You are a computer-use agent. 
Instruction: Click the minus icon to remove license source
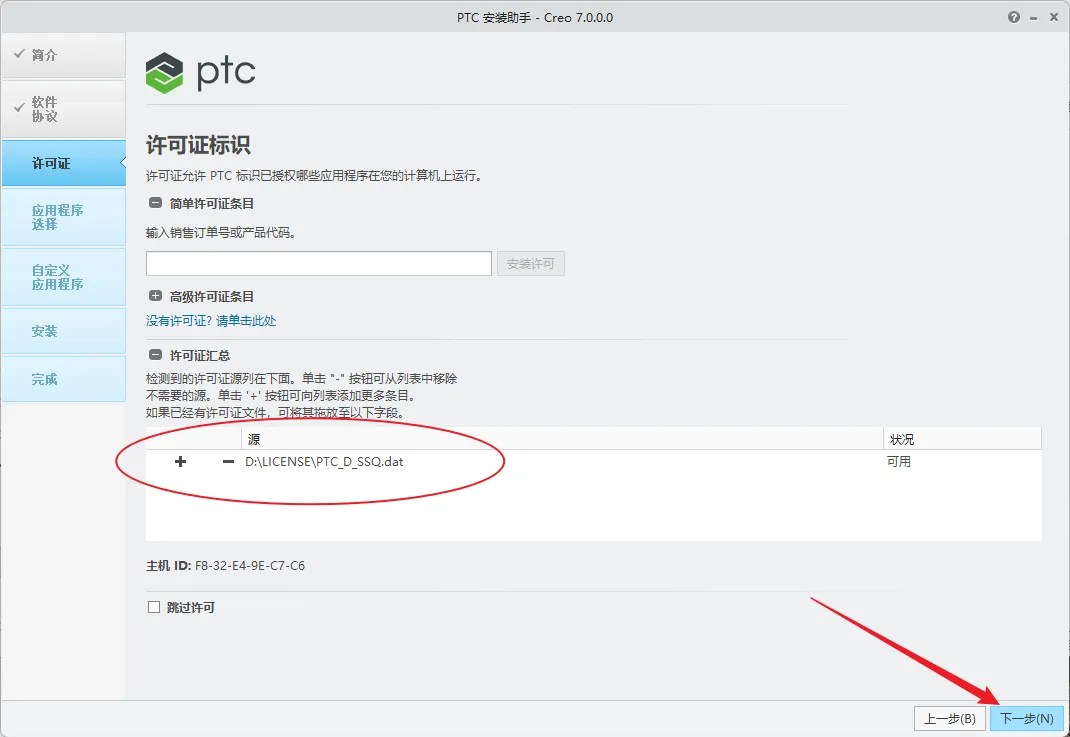228,462
